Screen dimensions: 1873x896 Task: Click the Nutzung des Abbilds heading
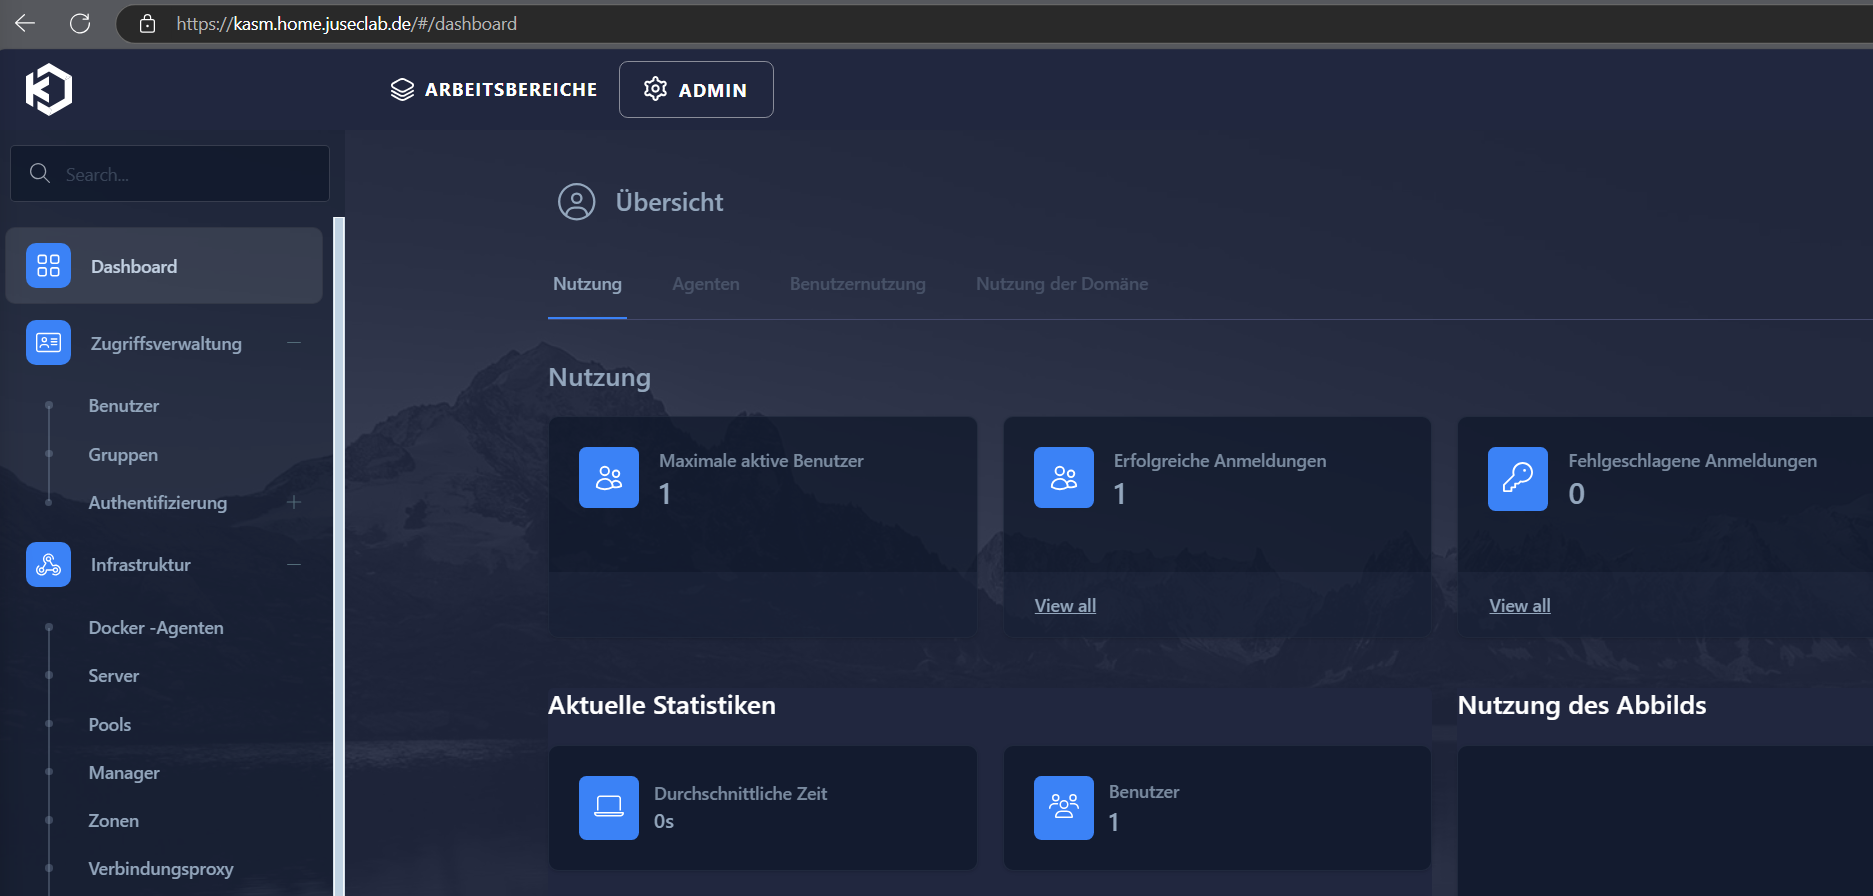pyautogui.click(x=1582, y=705)
